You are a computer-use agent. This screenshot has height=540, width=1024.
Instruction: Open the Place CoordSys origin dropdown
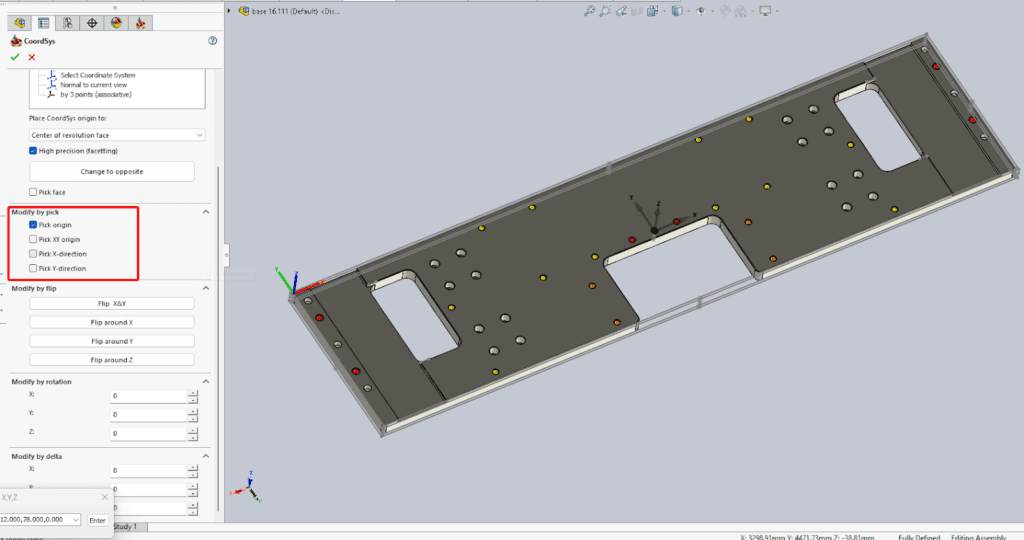[116, 134]
